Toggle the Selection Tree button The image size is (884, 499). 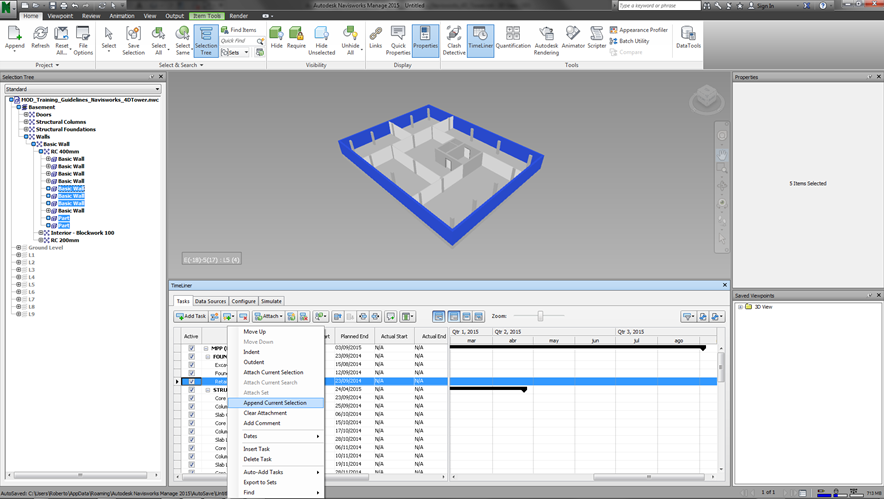pyautogui.click(x=206, y=41)
